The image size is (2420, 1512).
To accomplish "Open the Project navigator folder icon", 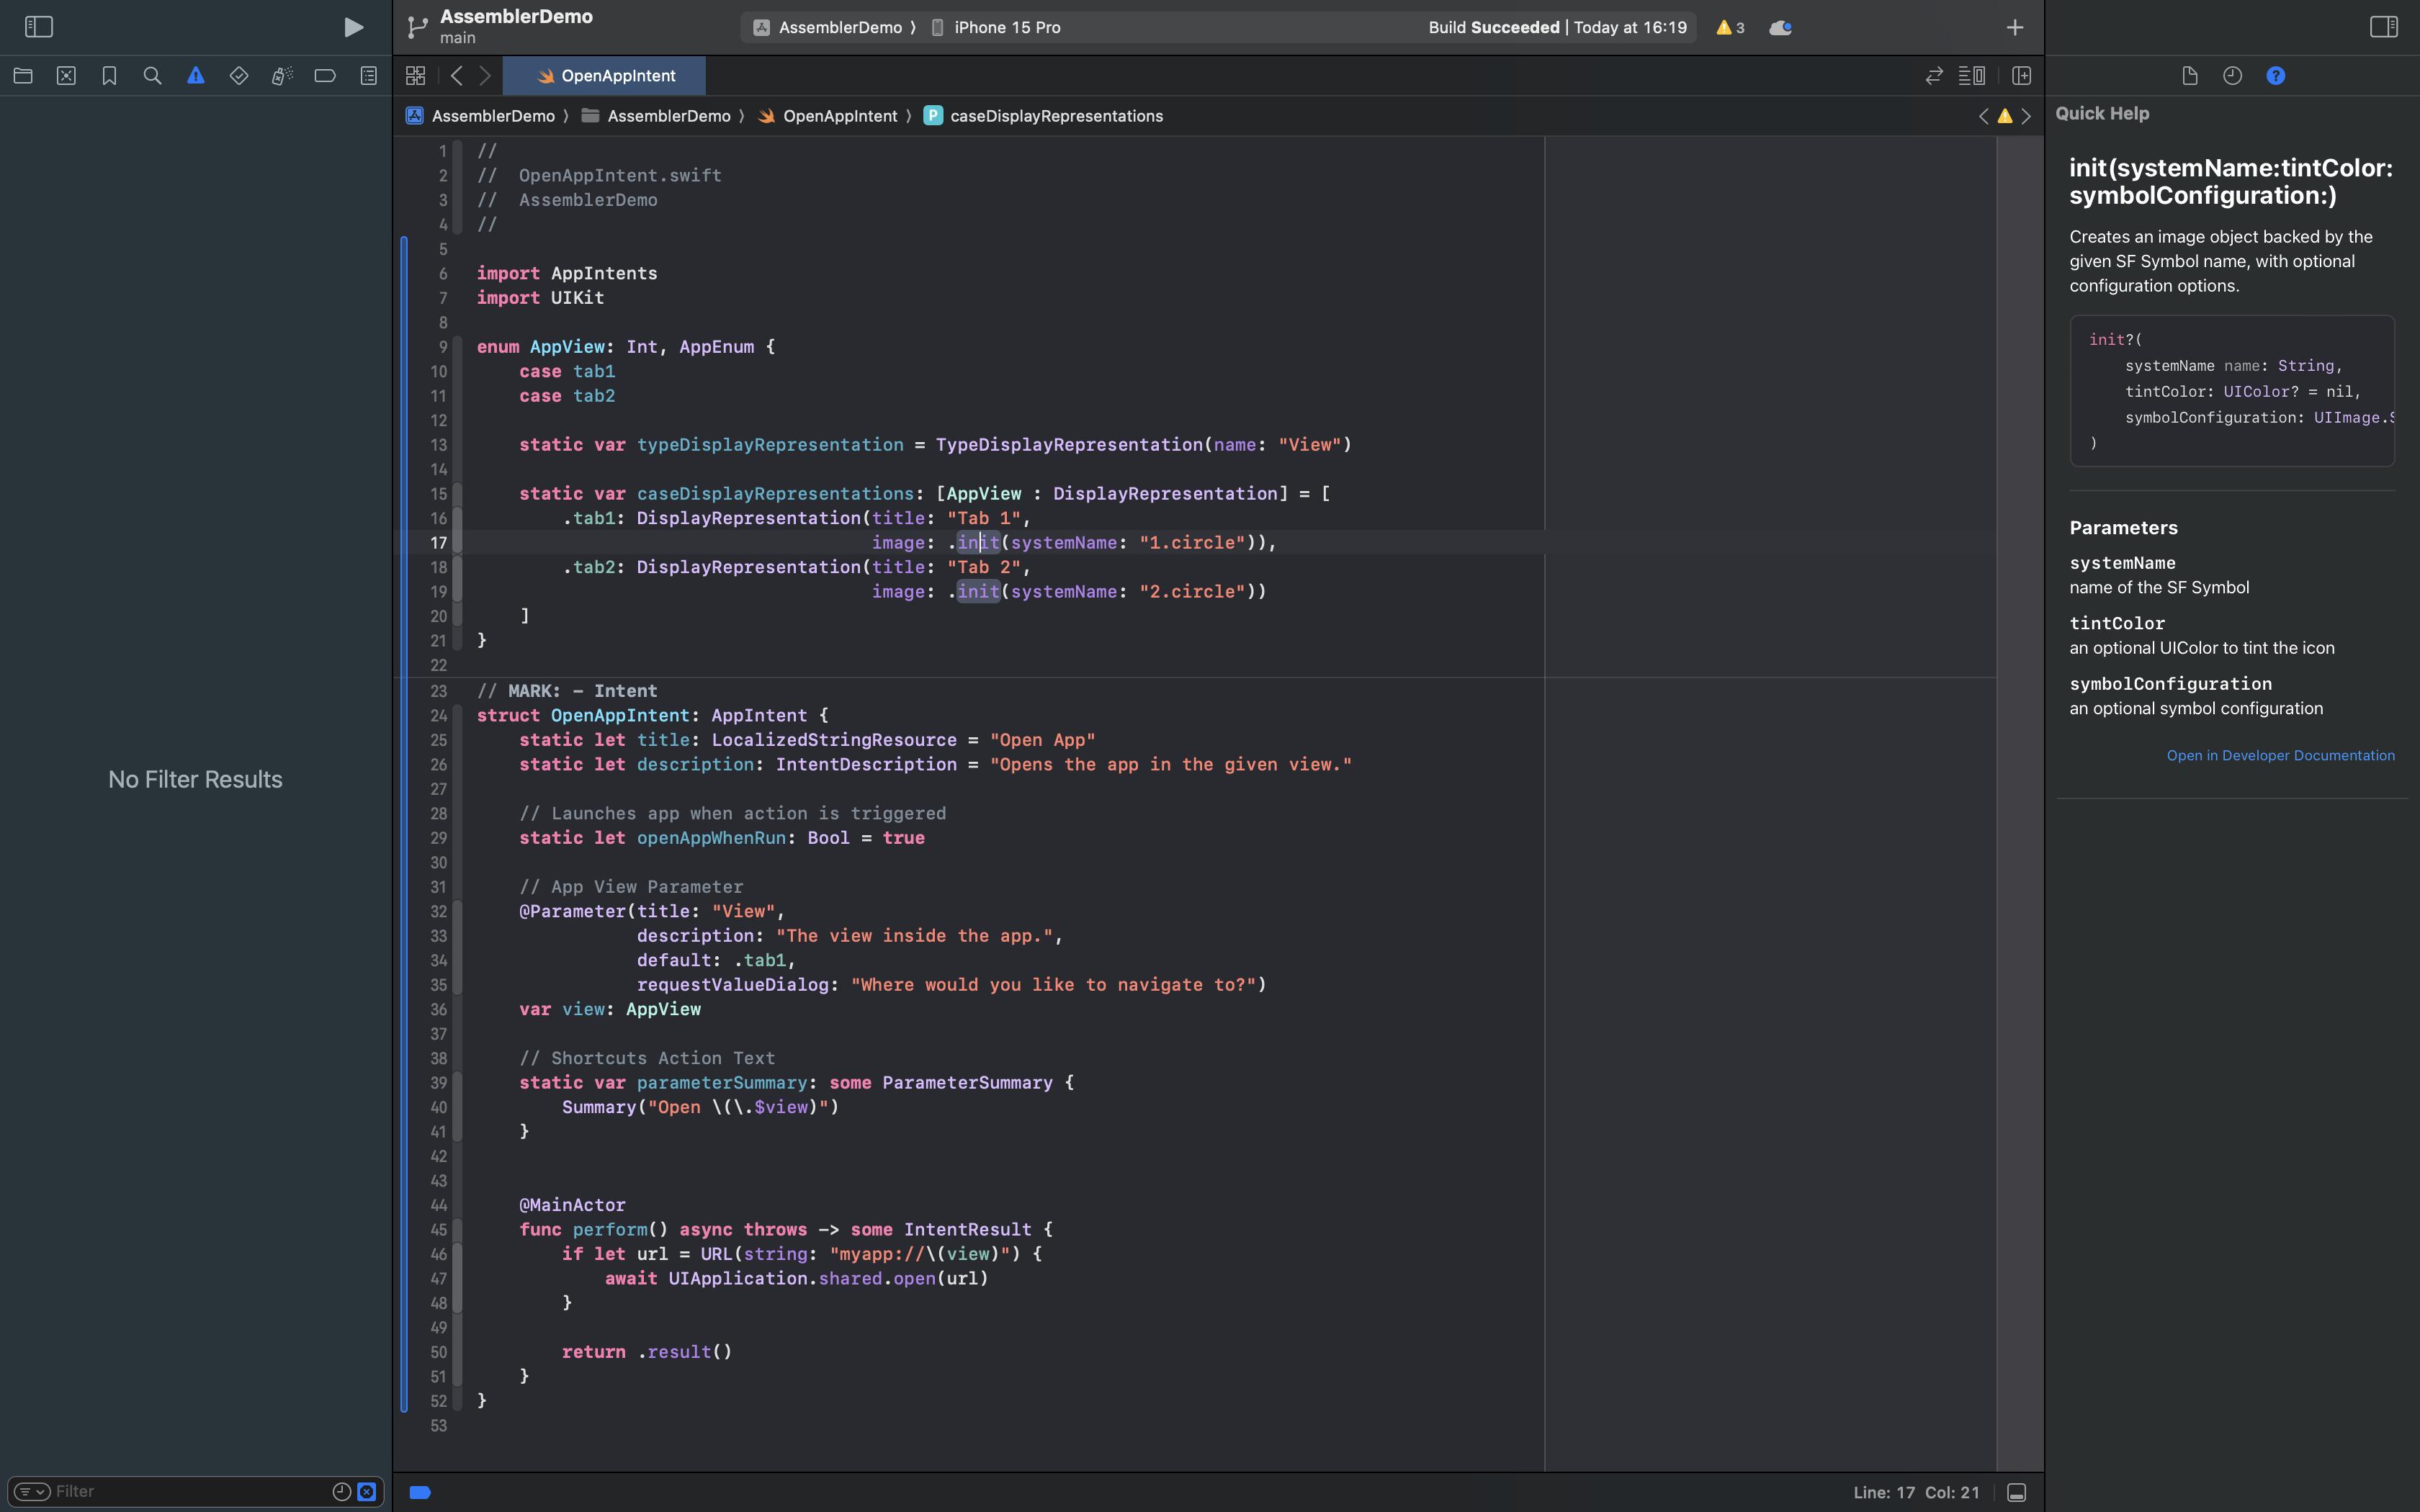I will pyautogui.click(x=23, y=76).
